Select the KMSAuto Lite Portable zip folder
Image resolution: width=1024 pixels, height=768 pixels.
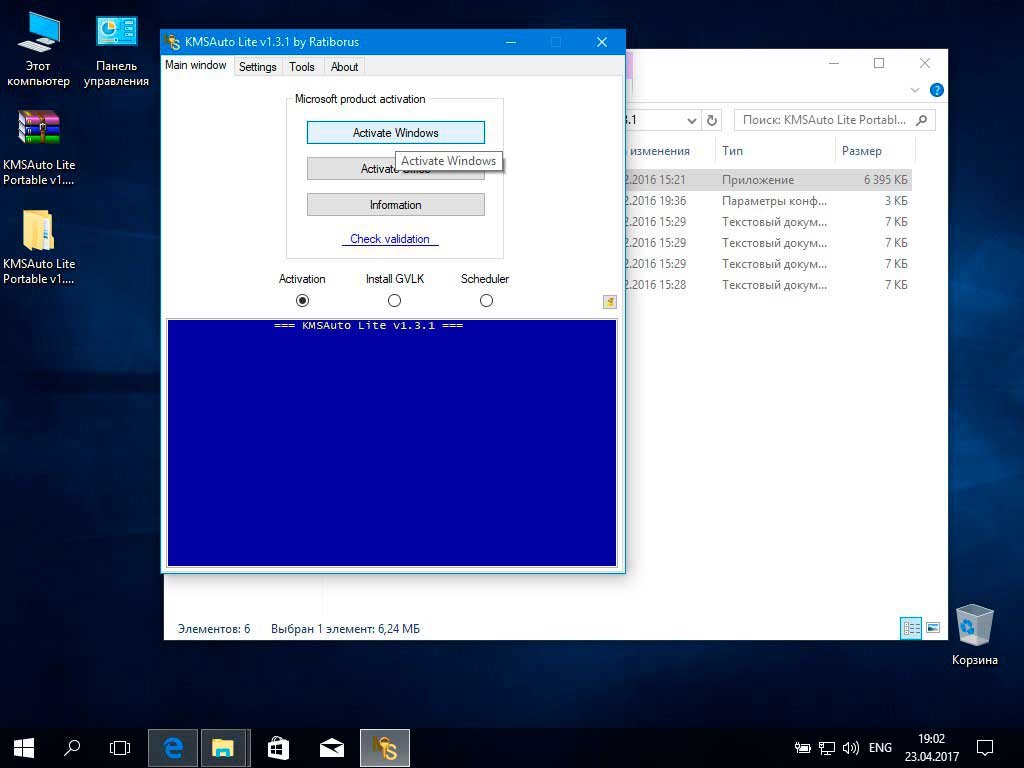coord(39,247)
